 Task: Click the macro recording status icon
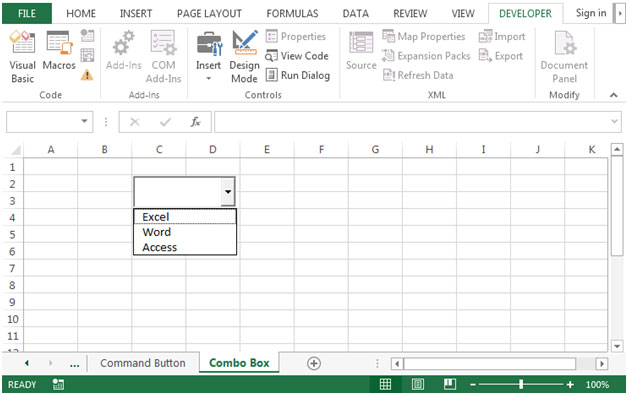(x=58, y=385)
